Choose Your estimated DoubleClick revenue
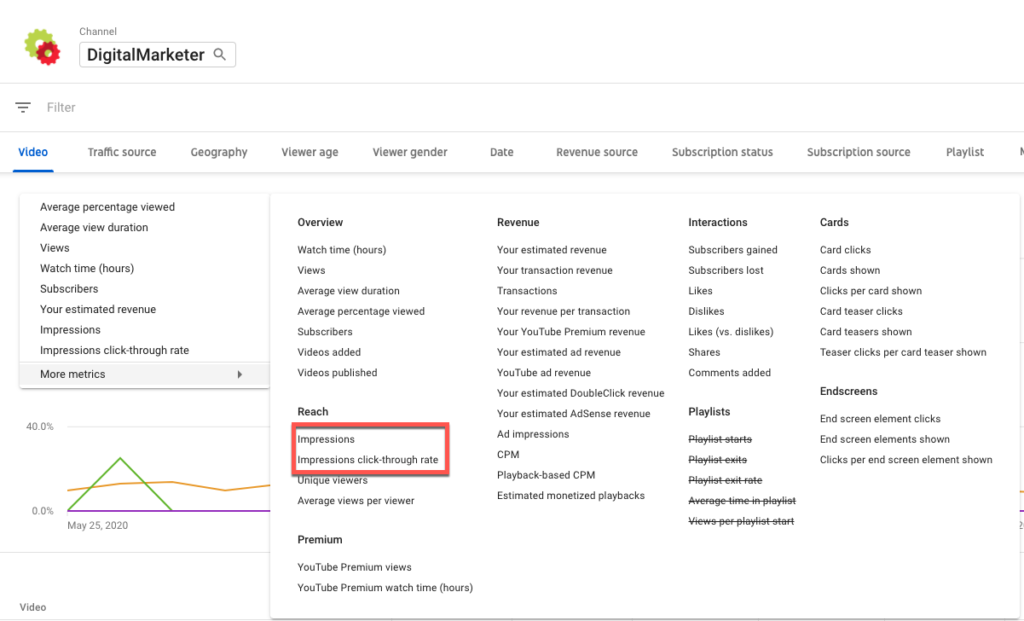Screen dimensions: 1024x621 click(581, 393)
